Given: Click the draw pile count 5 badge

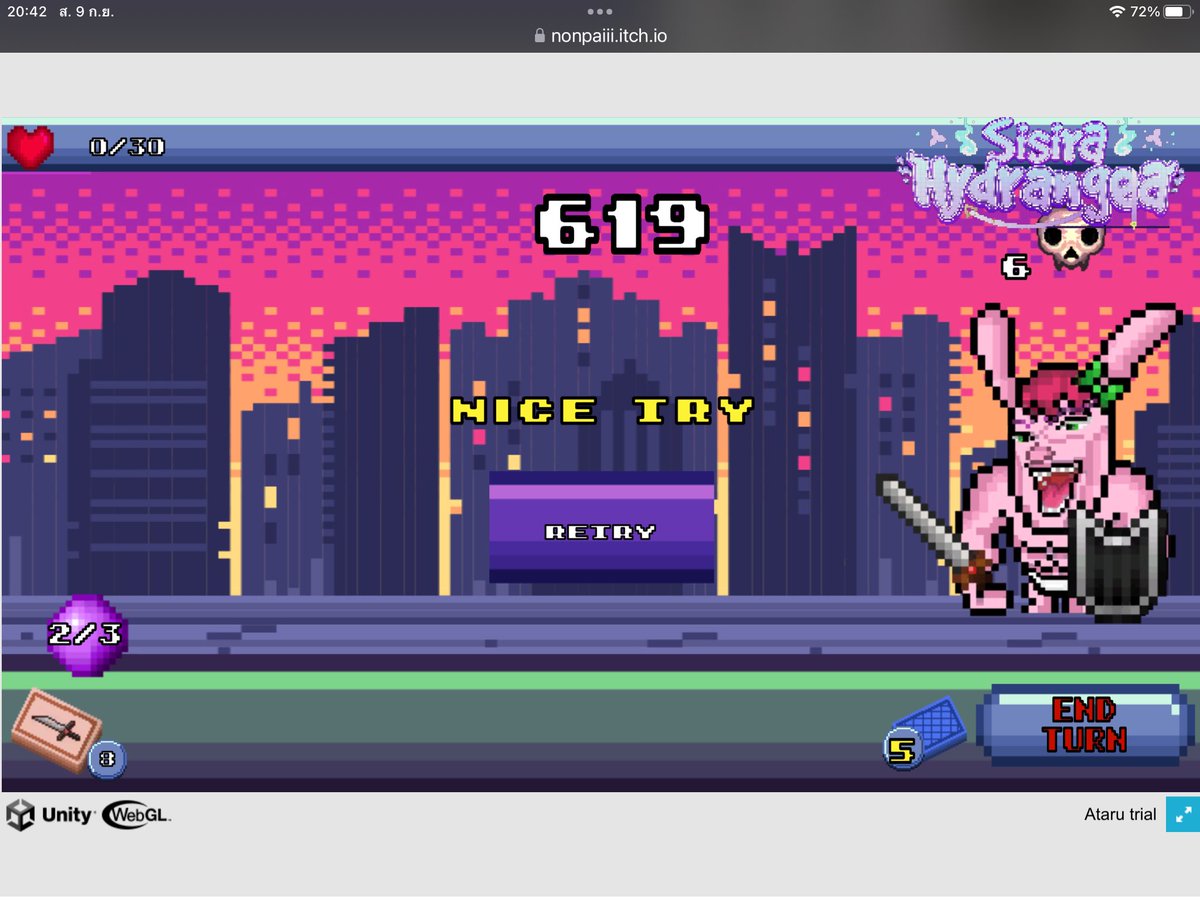Looking at the screenshot, I should coord(902,750).
